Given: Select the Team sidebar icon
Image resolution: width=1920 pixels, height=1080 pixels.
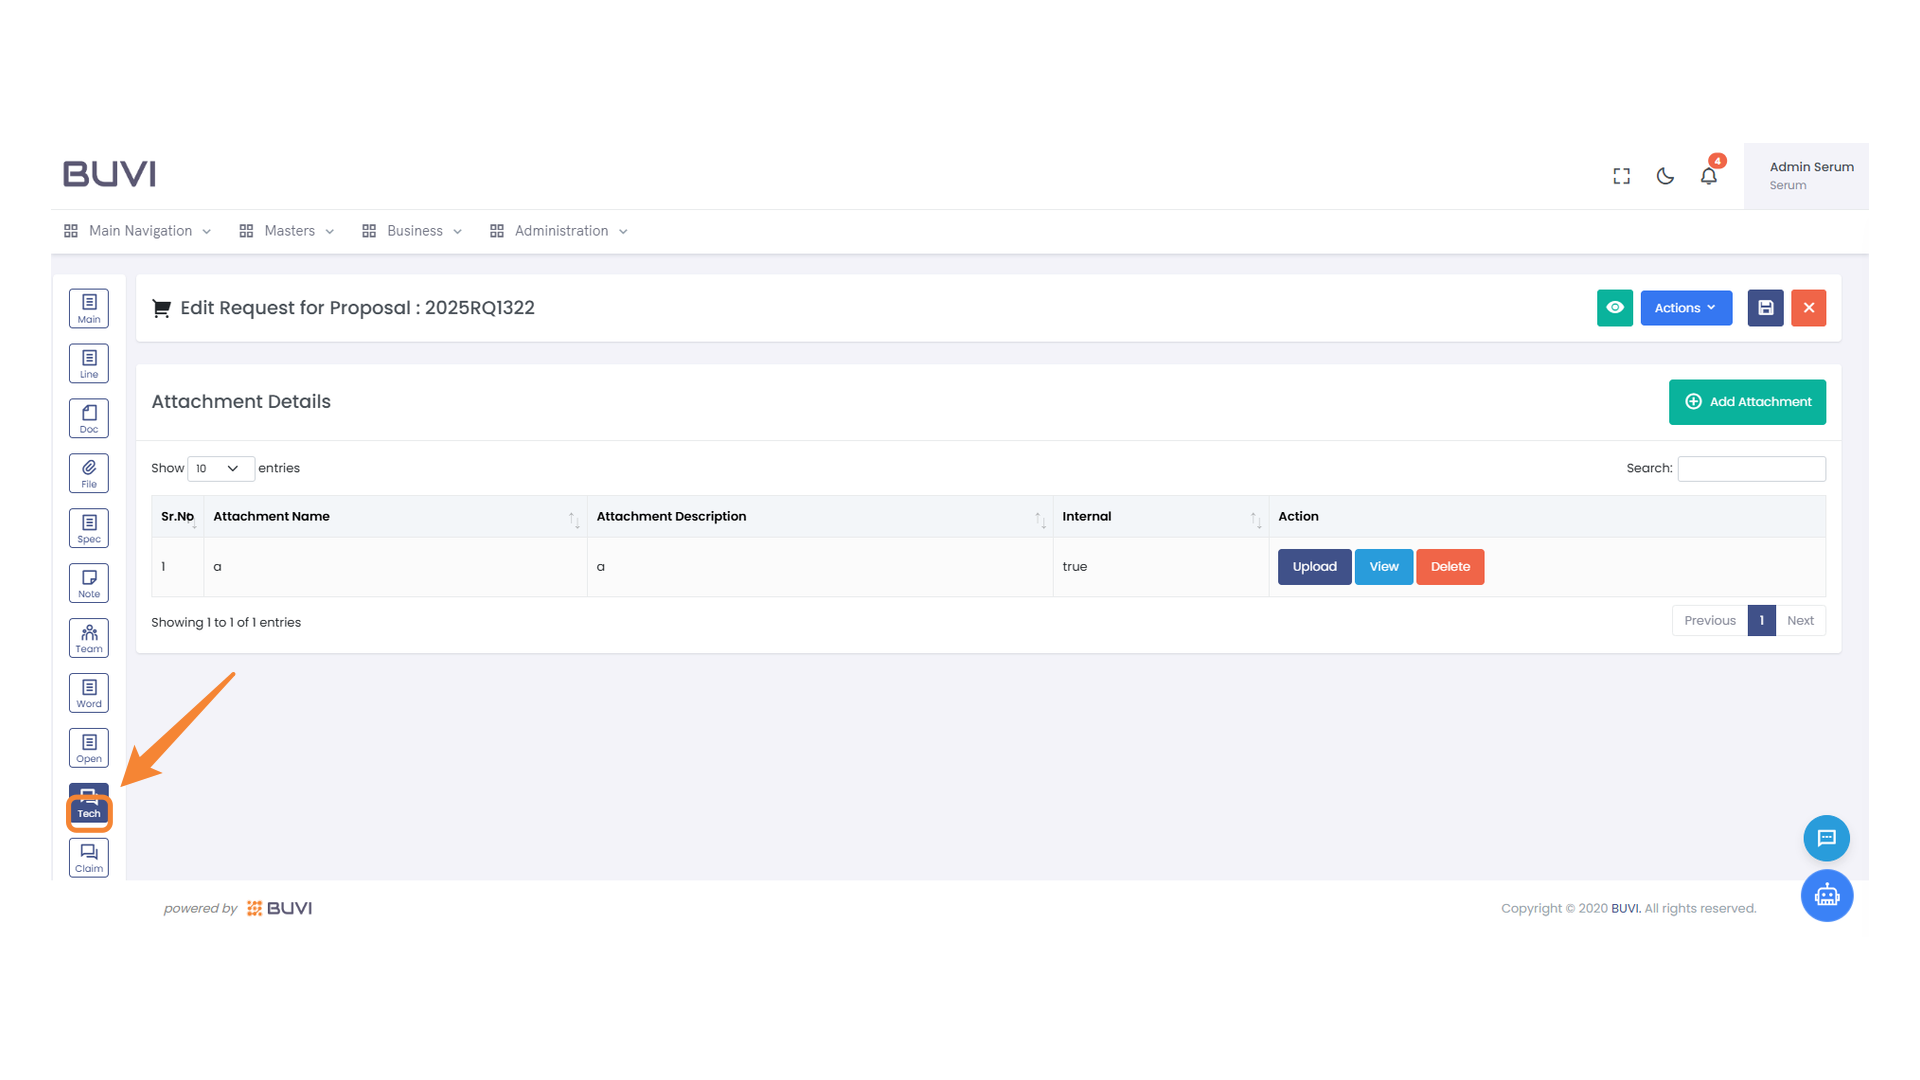Looking at the screenshot, I should click(89, 638).
